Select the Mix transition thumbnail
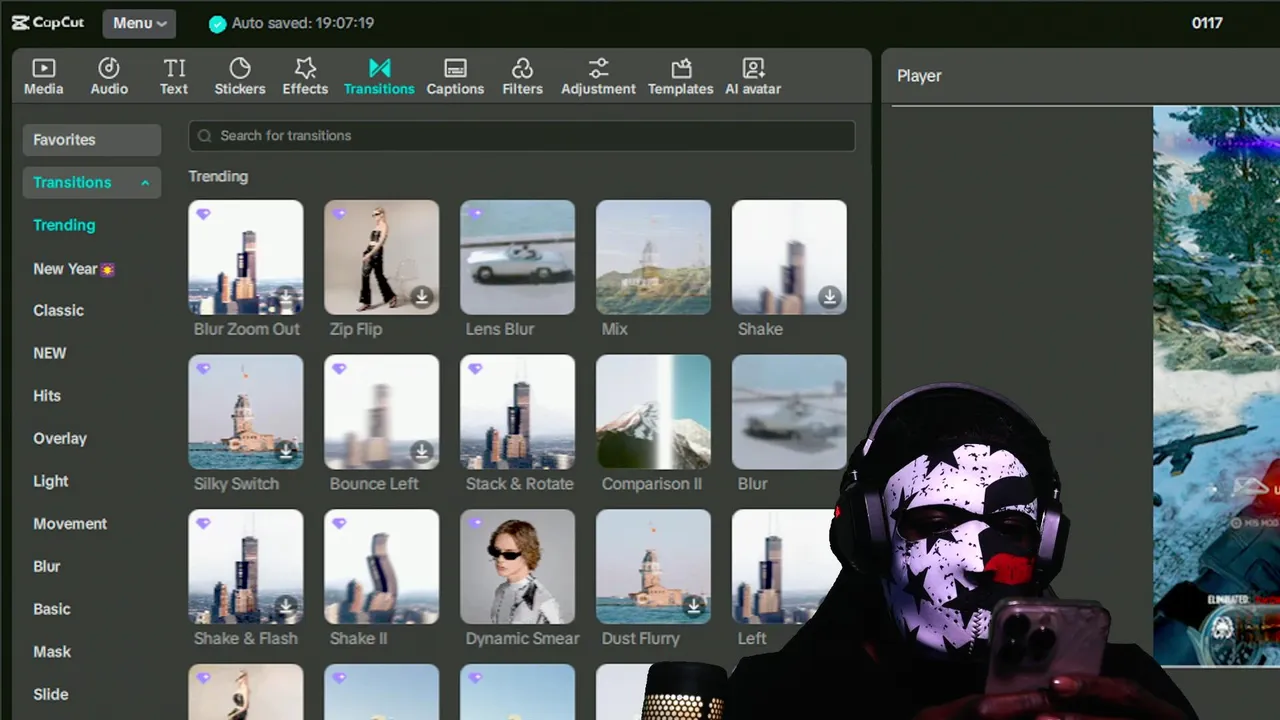This screenshot has width=1280, height=720. pos(654,257)
